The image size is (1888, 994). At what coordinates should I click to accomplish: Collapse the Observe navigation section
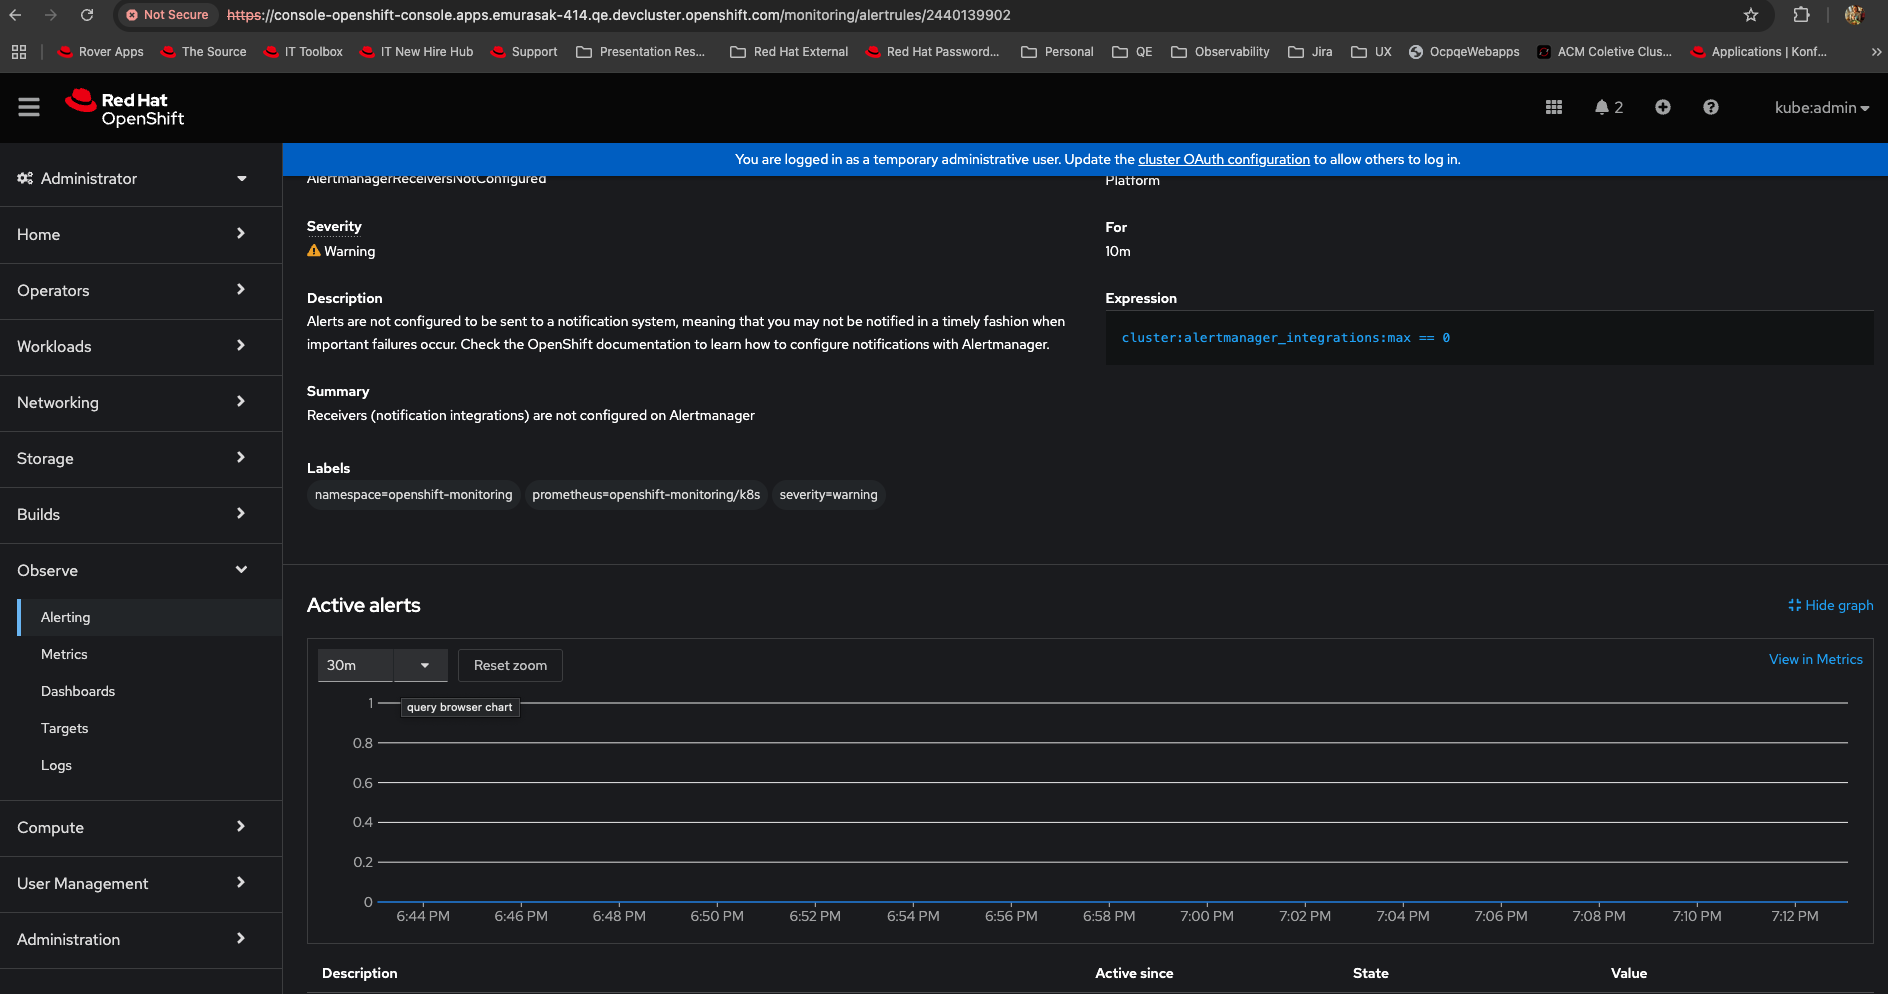click(x=141, y=571)
